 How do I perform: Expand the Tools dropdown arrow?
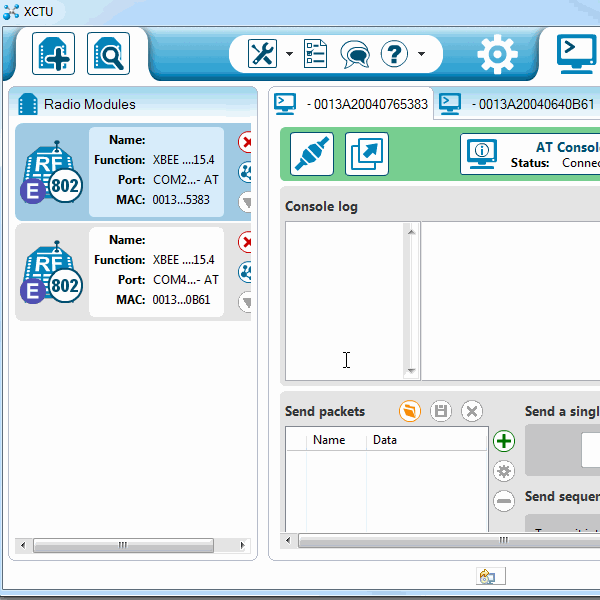coord(290,54)
